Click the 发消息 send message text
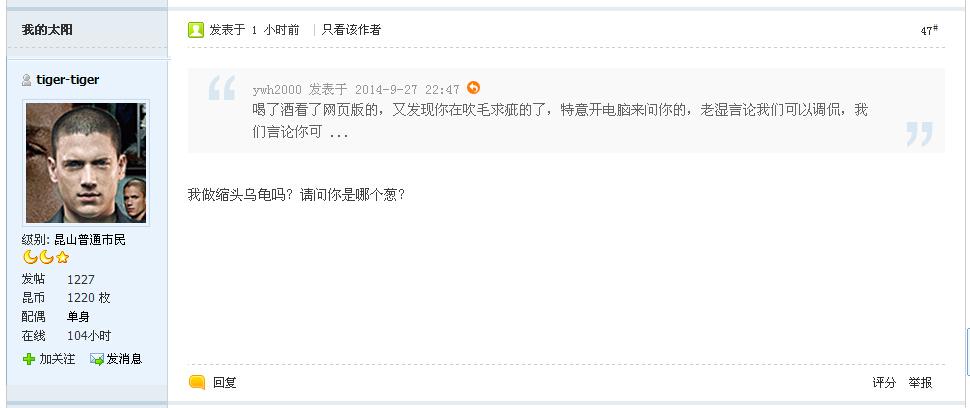Screen dimensions: 970x408 coord(124,359)
